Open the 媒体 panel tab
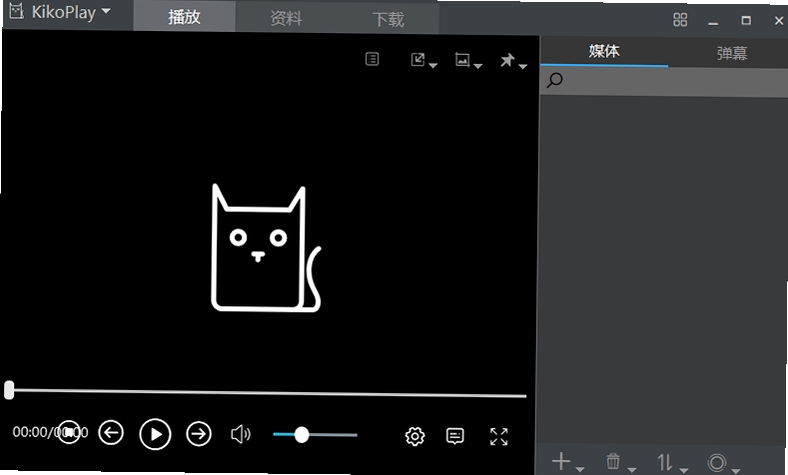This screenshot has height=475, width=788. 604,51
